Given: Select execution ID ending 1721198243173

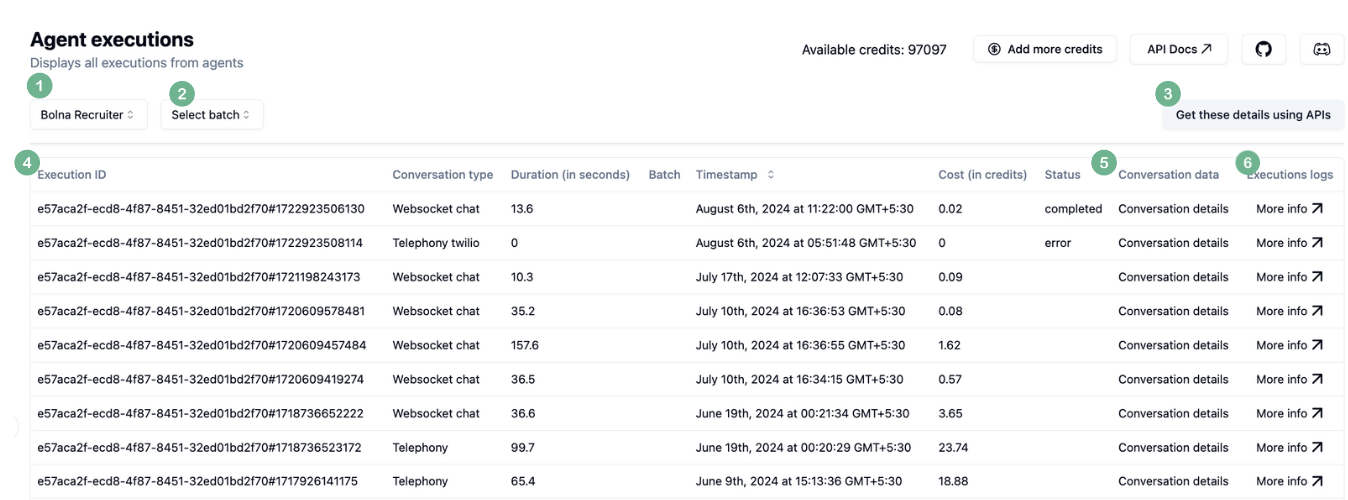Looking at the screenshot, I should [x=199, y=277].
